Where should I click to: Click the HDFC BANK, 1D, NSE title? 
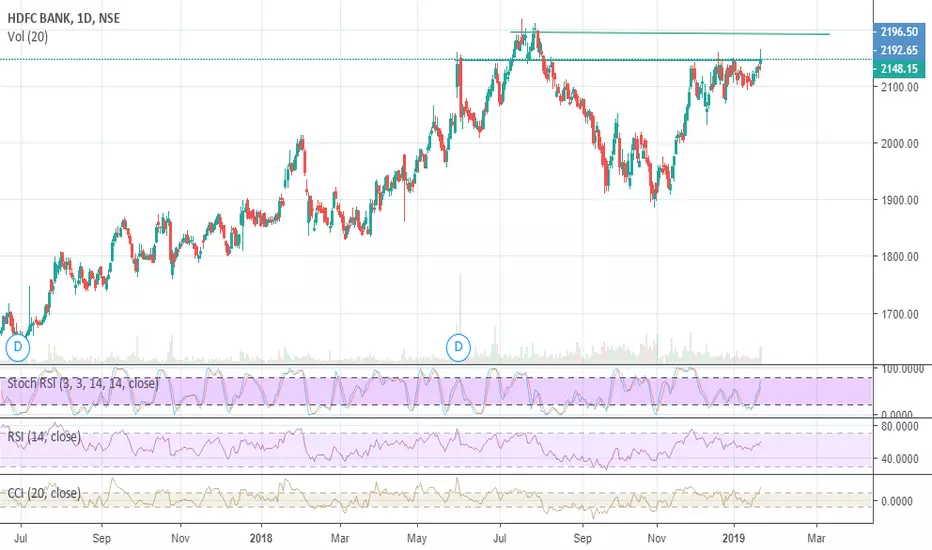point(64,18)
